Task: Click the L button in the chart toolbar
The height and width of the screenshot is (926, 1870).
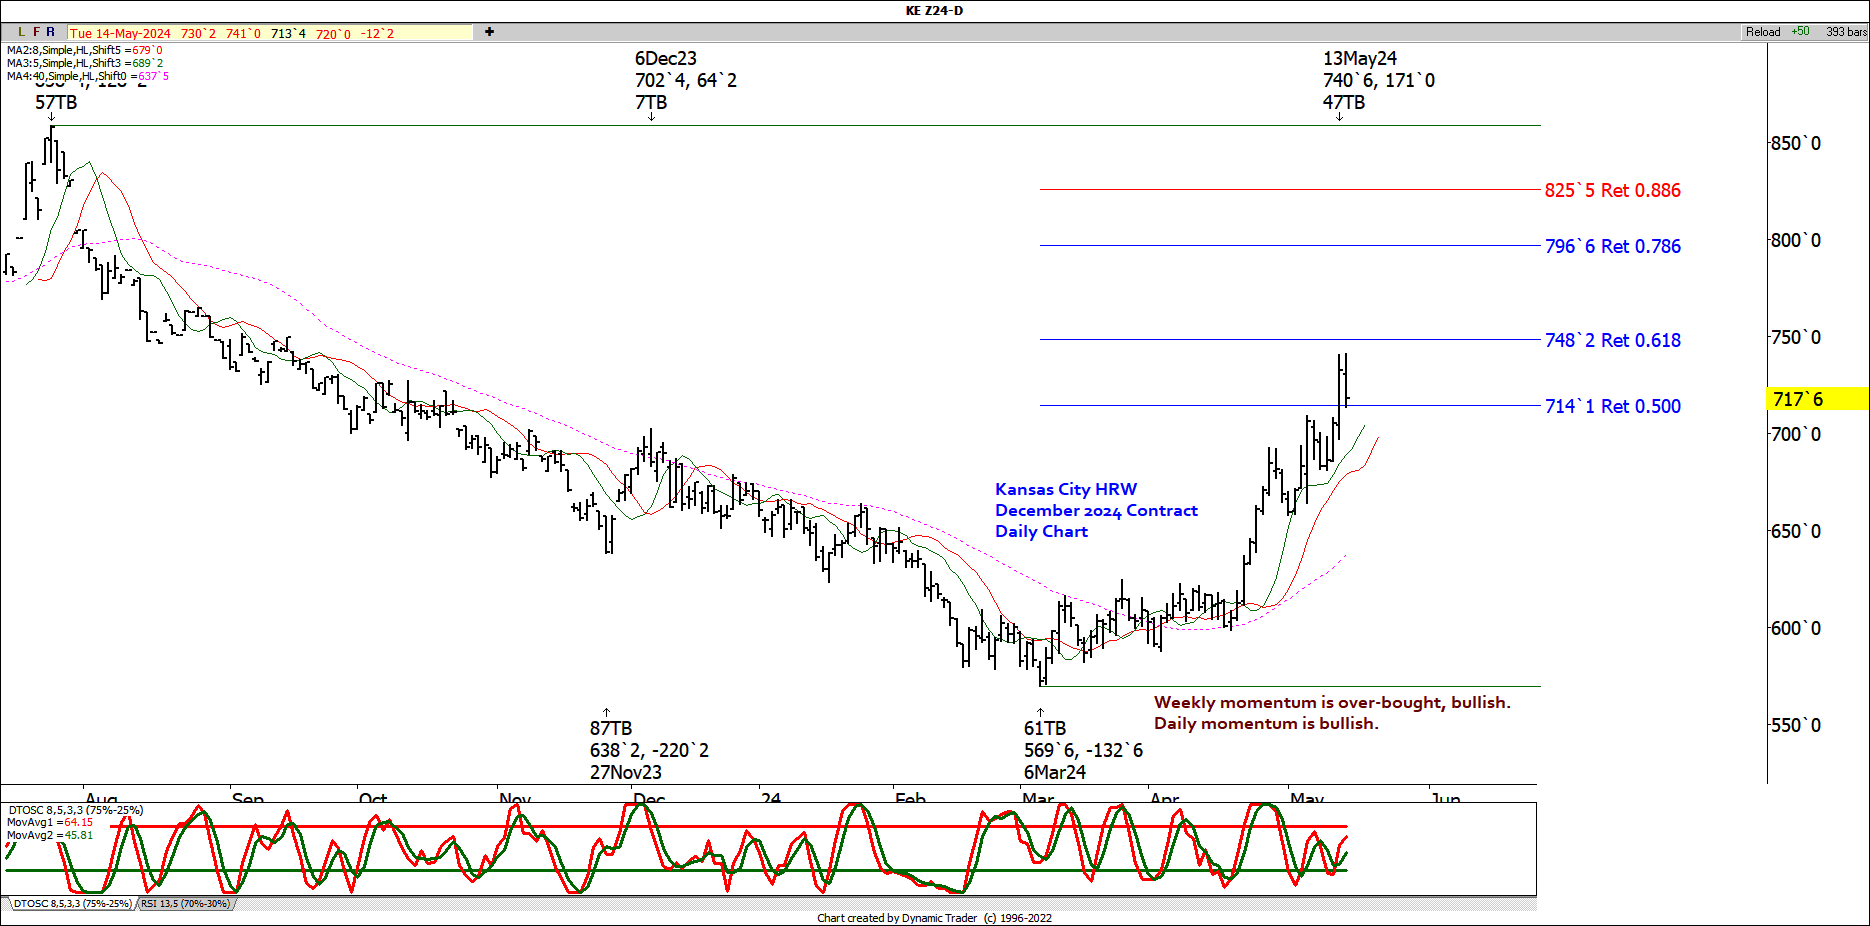Action: pyautogui.click(x=21, y=32)
